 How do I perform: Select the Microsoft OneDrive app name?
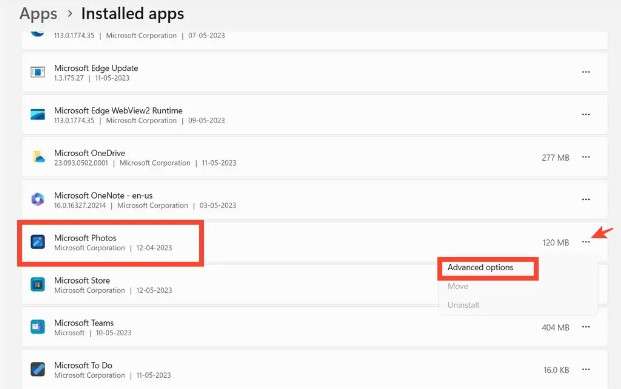(90, 153)
